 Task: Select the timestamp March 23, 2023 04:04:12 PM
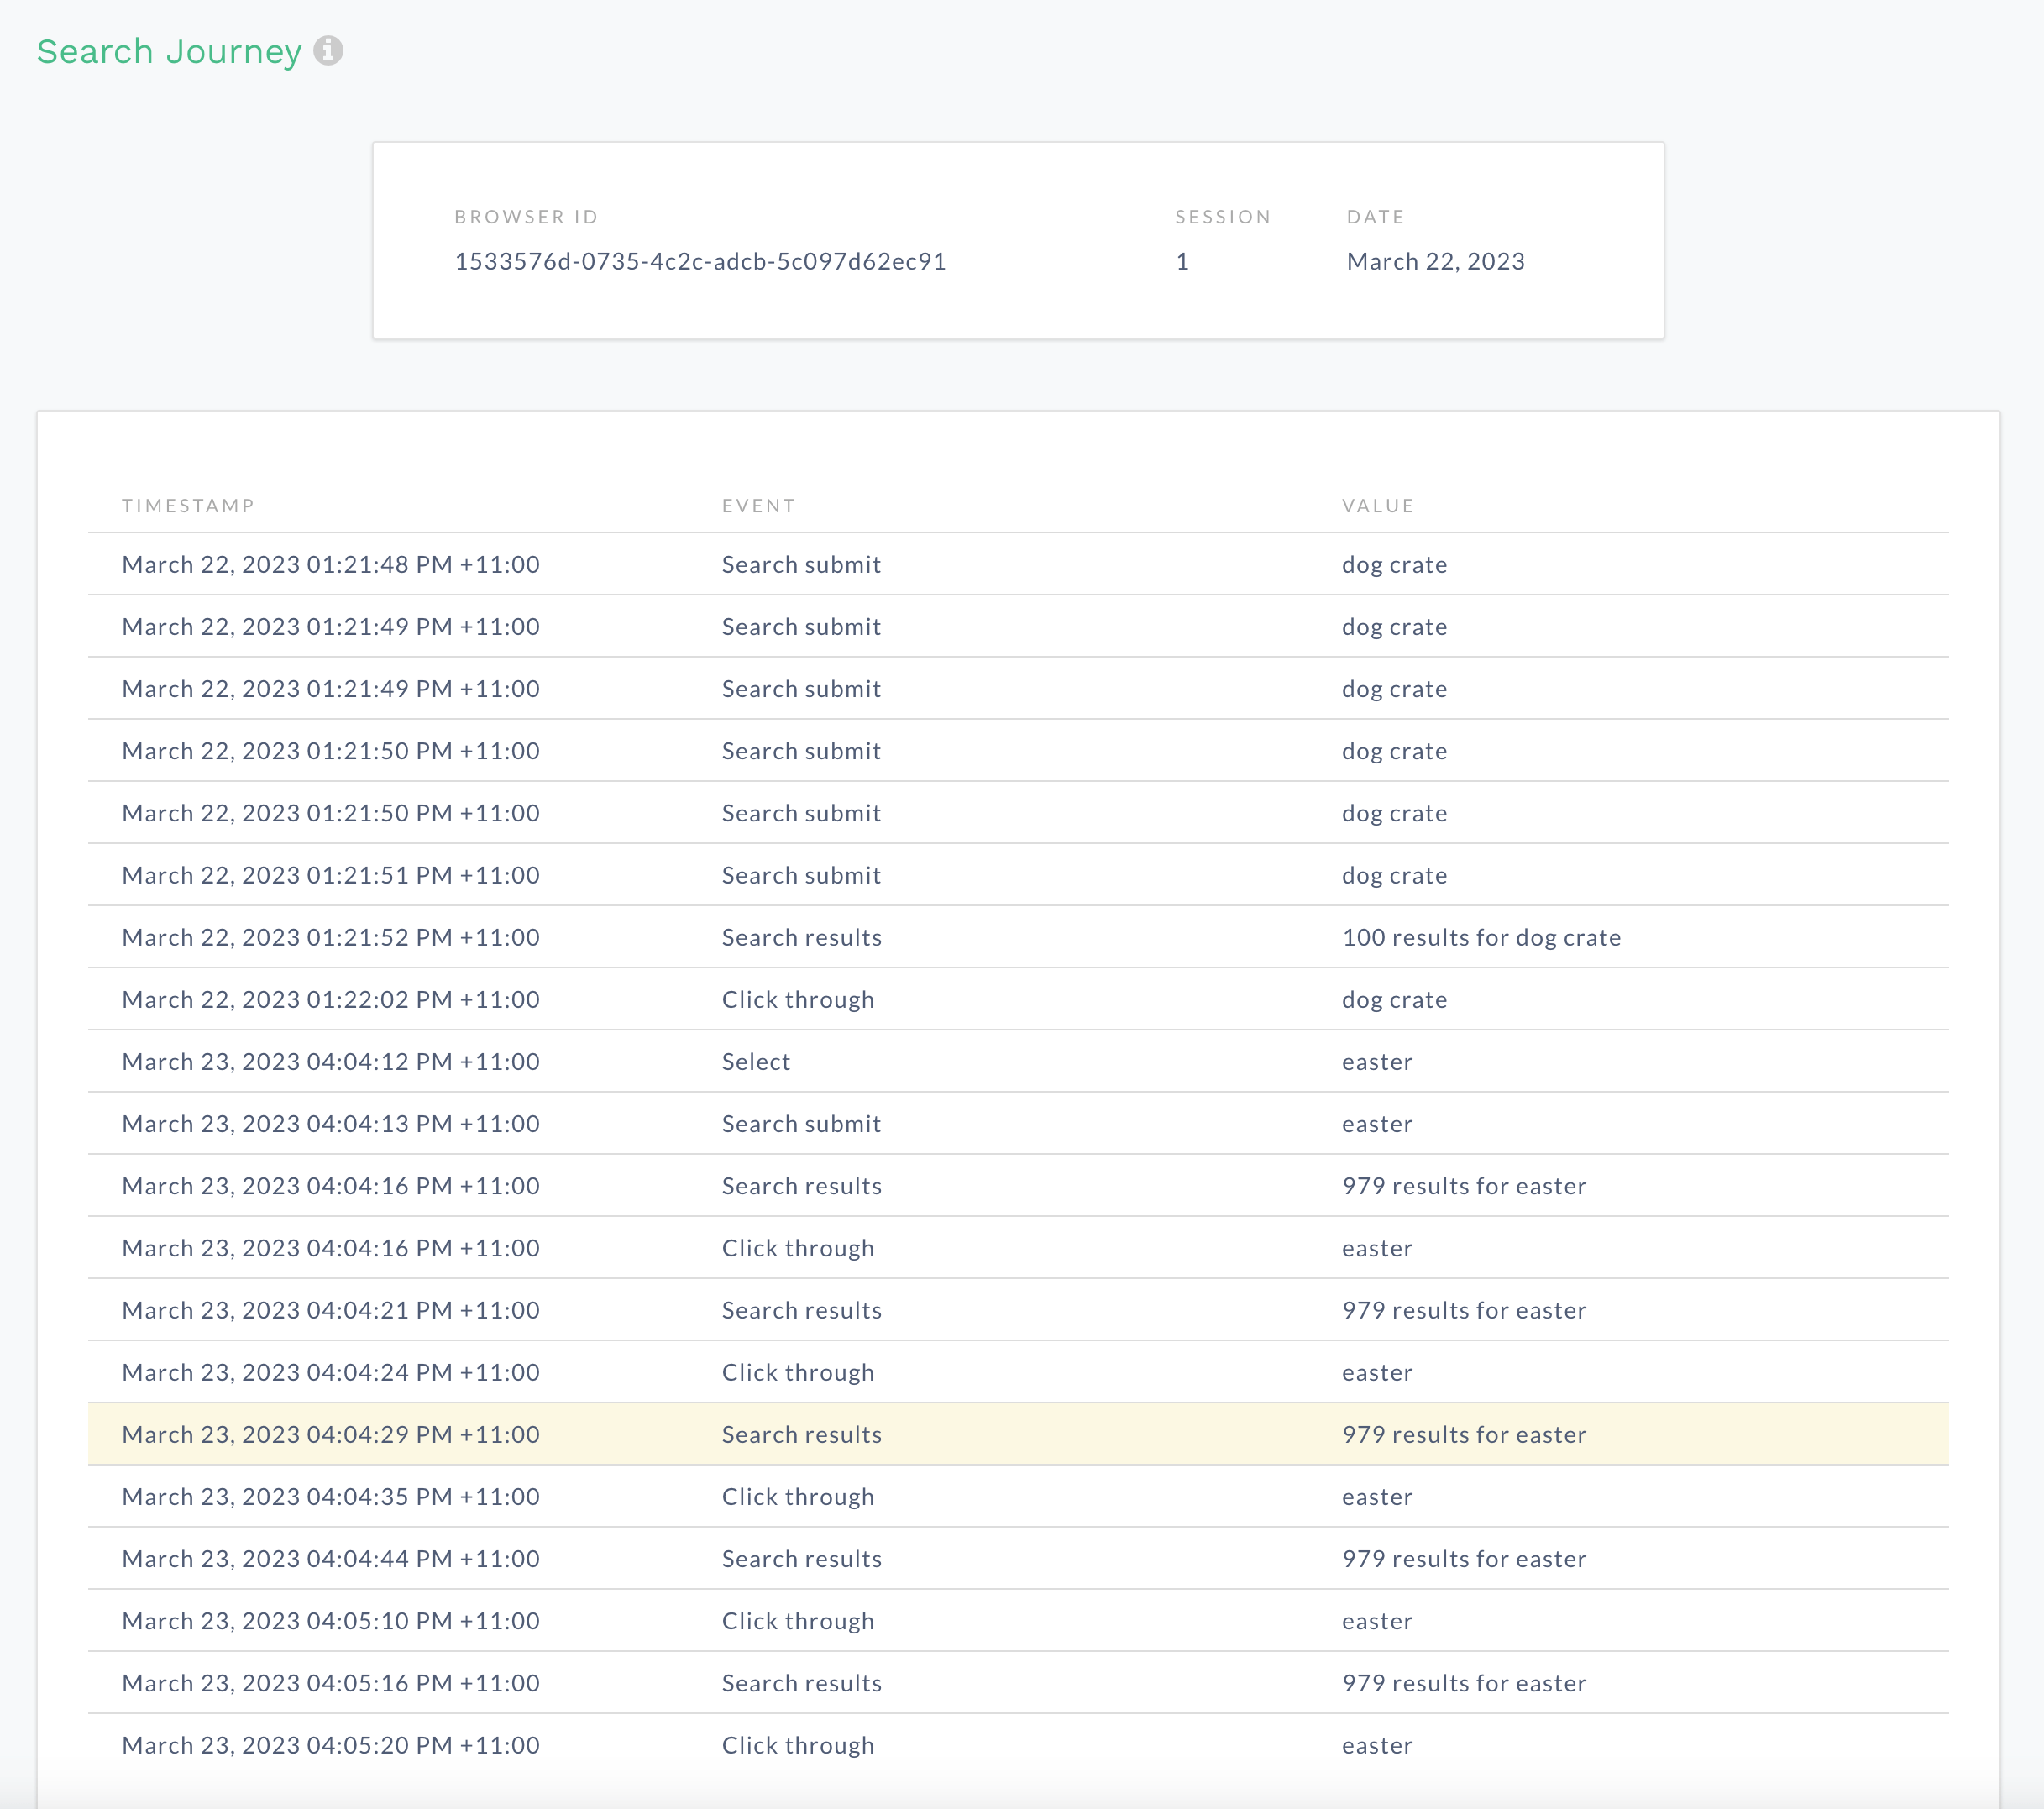point(330,1061)
